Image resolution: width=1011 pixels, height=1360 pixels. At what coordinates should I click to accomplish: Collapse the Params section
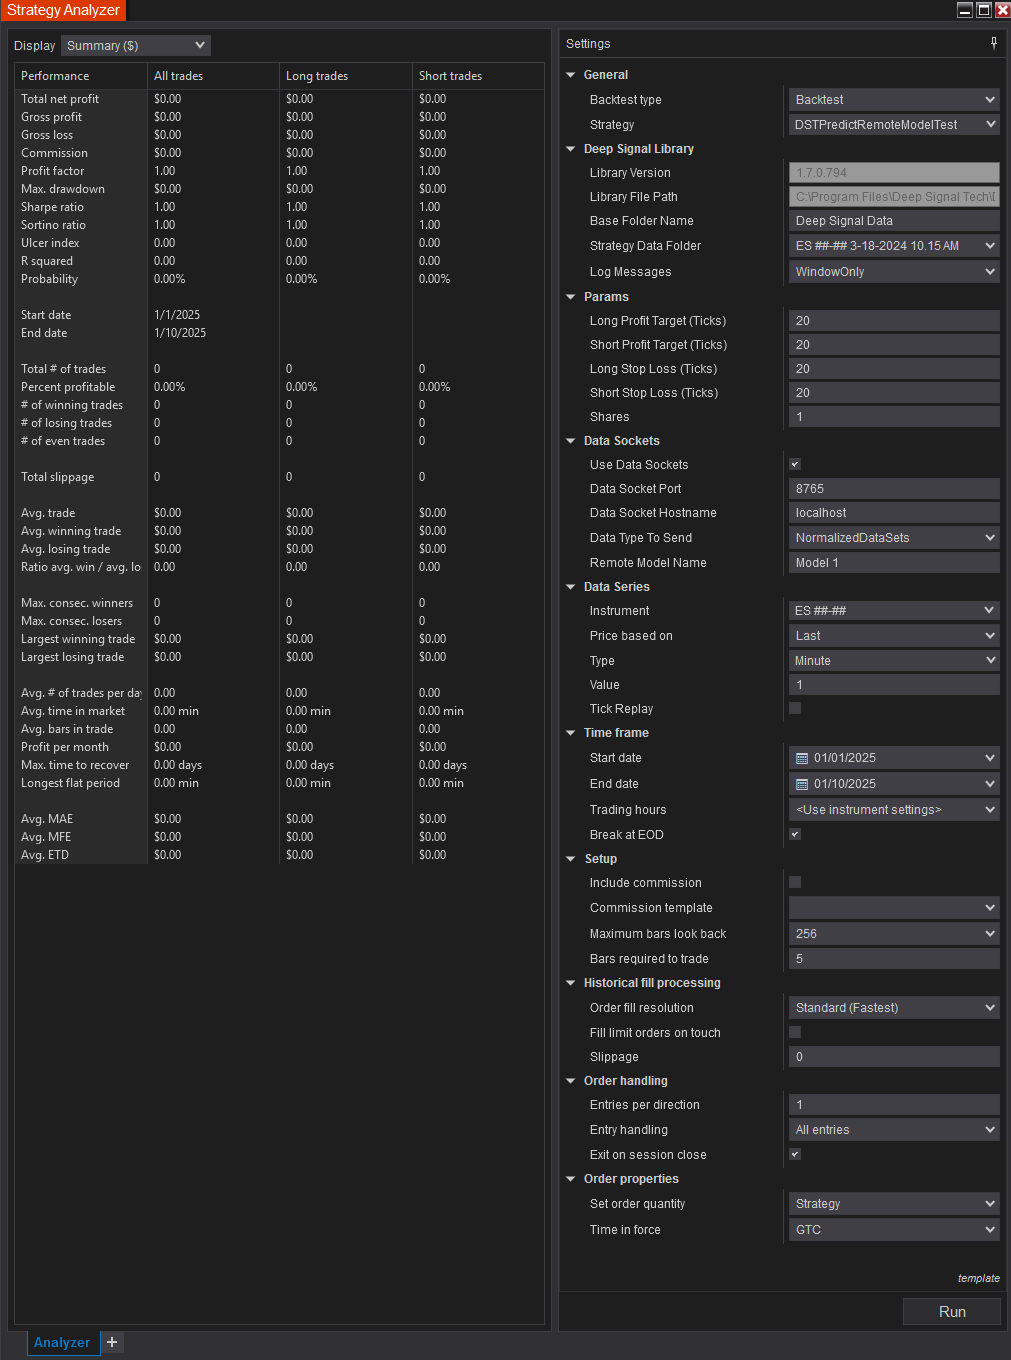click(x=571, y=297)
